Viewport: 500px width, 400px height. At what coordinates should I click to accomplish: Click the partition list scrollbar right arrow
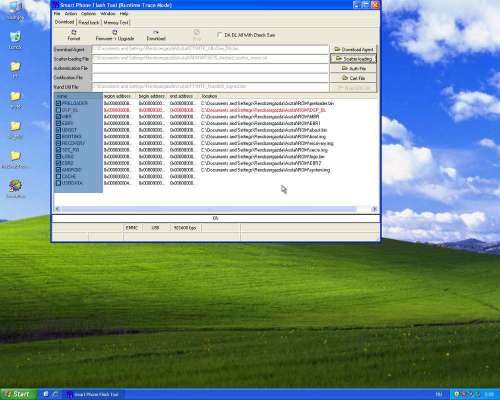click(374, 209)
